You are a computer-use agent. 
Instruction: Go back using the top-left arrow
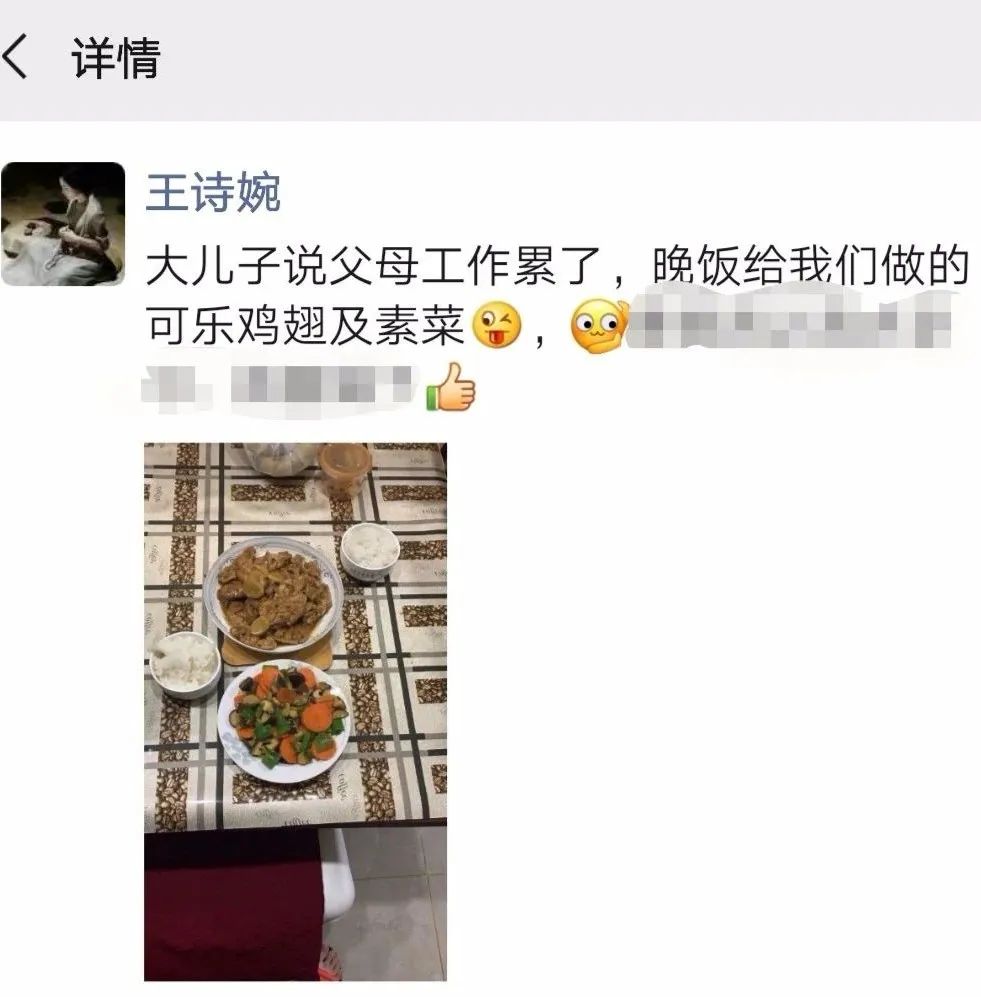coord(15,57)
